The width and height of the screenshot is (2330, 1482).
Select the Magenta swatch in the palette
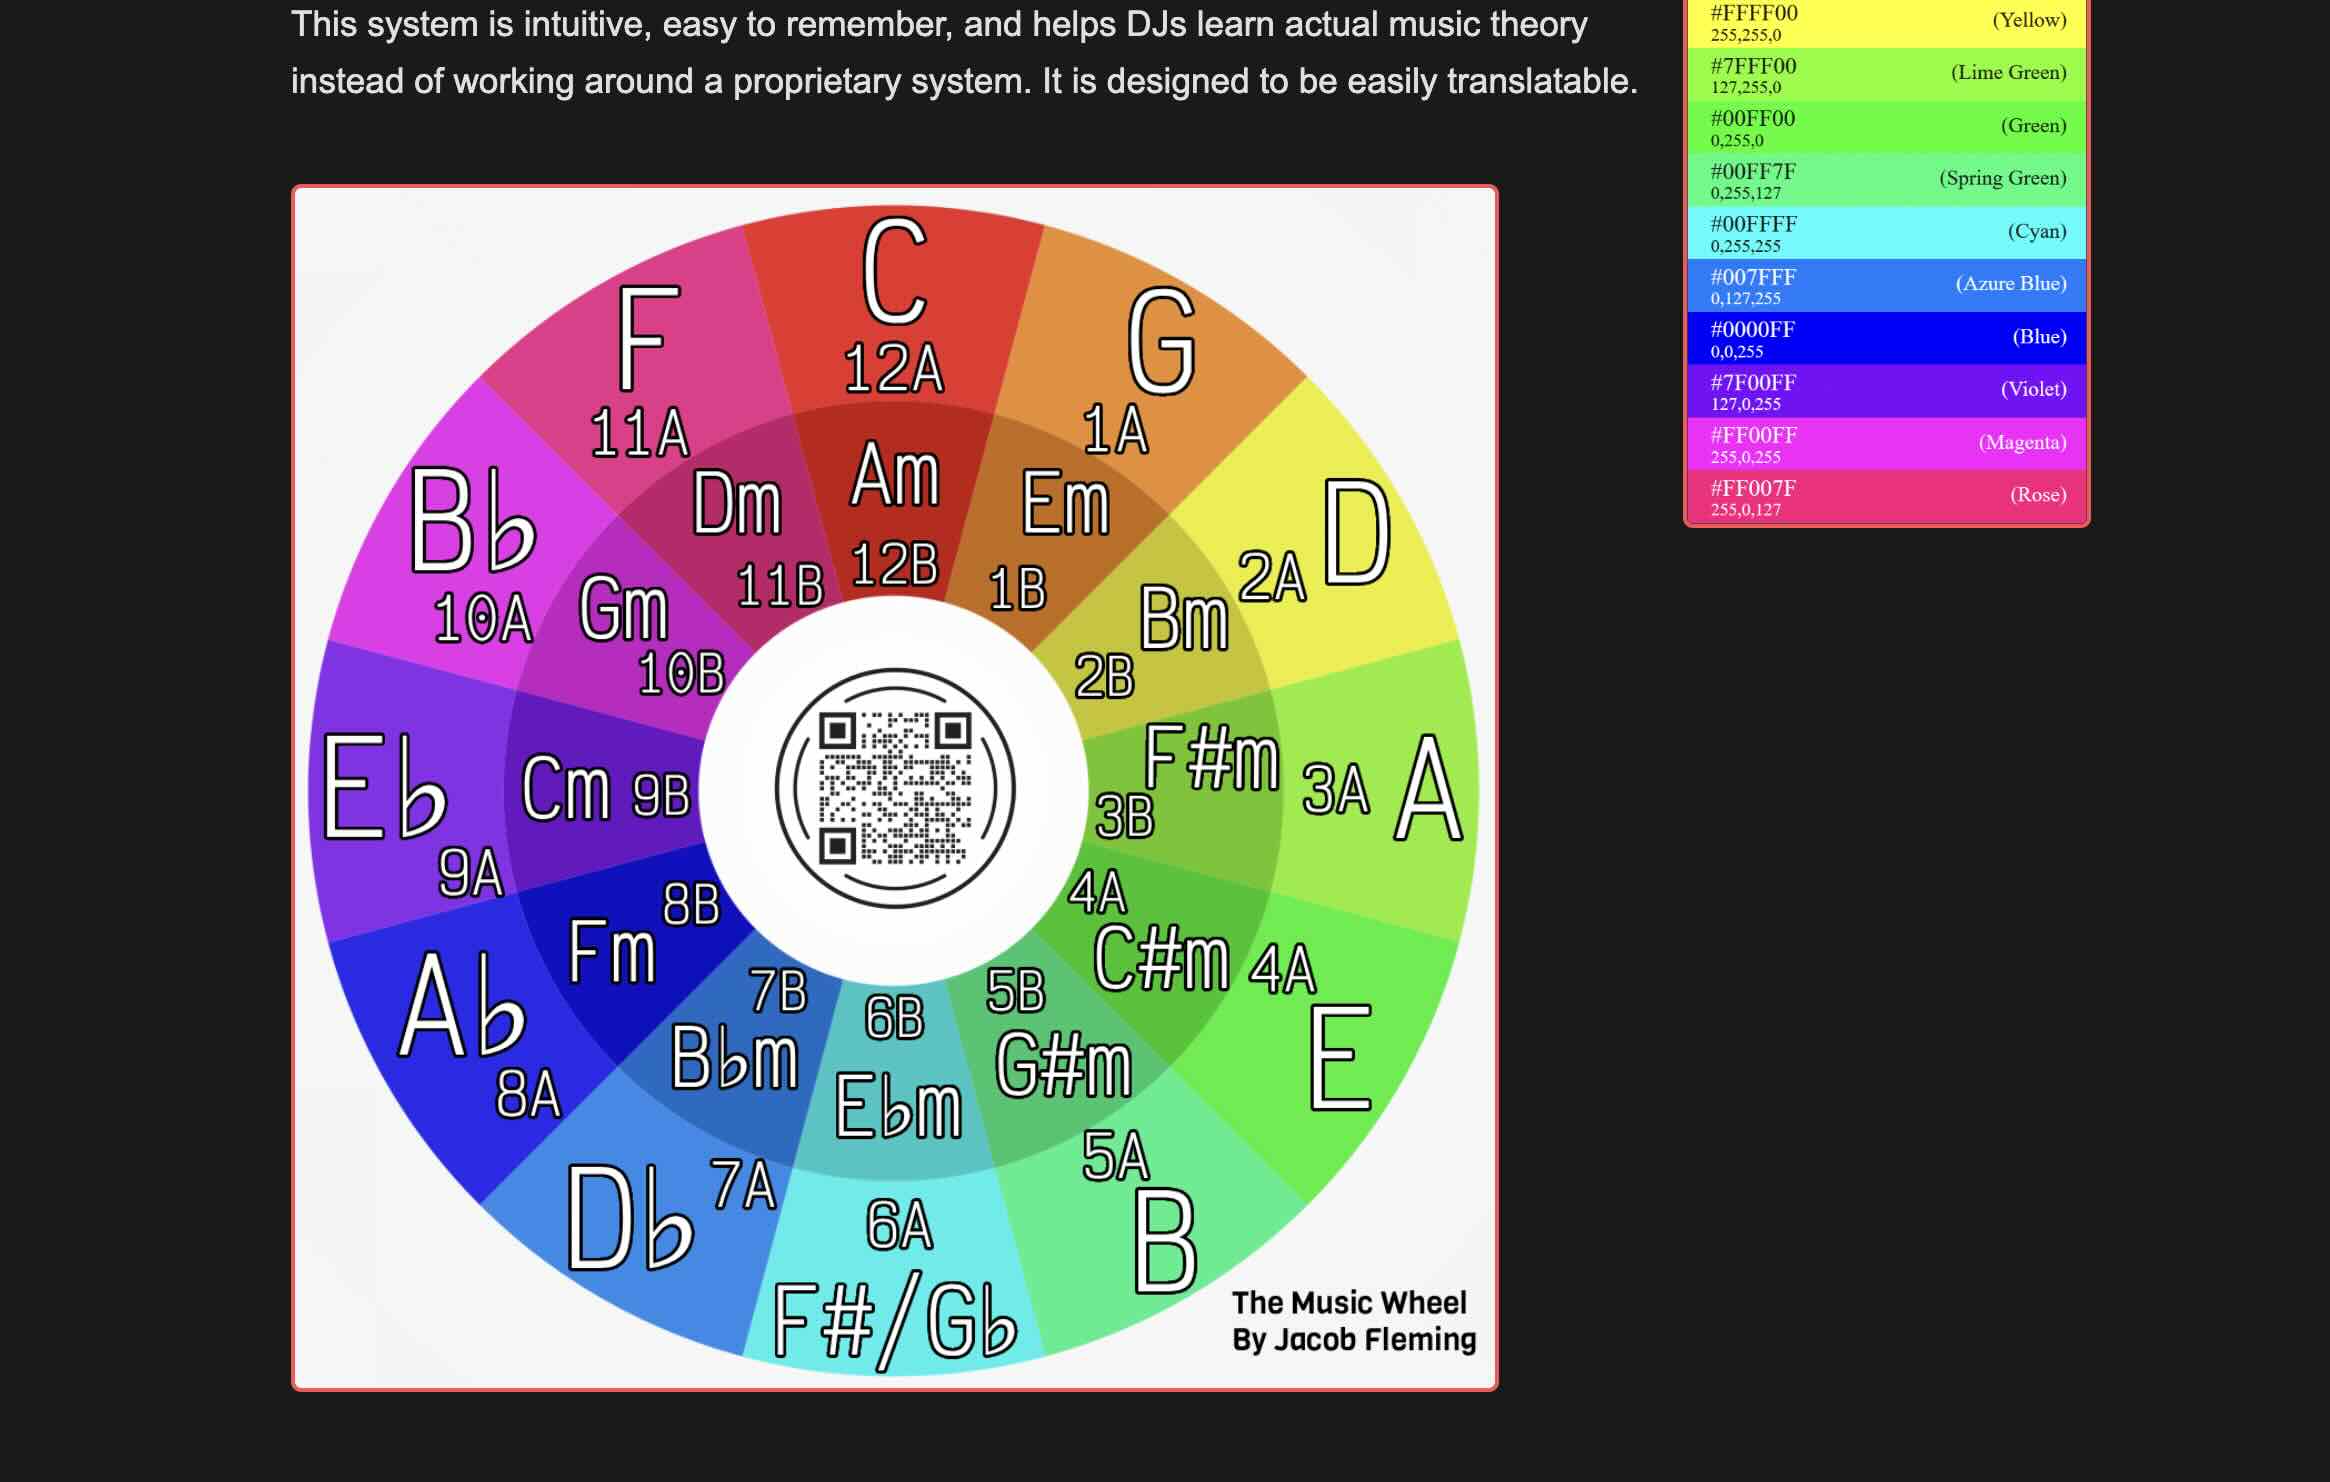(x=1885, y=442)
